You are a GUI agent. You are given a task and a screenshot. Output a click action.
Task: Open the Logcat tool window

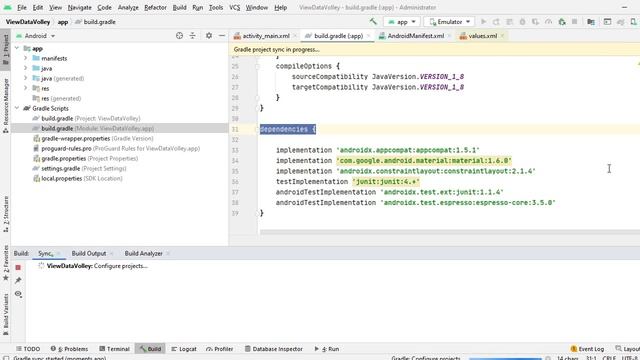click(184, 349)
